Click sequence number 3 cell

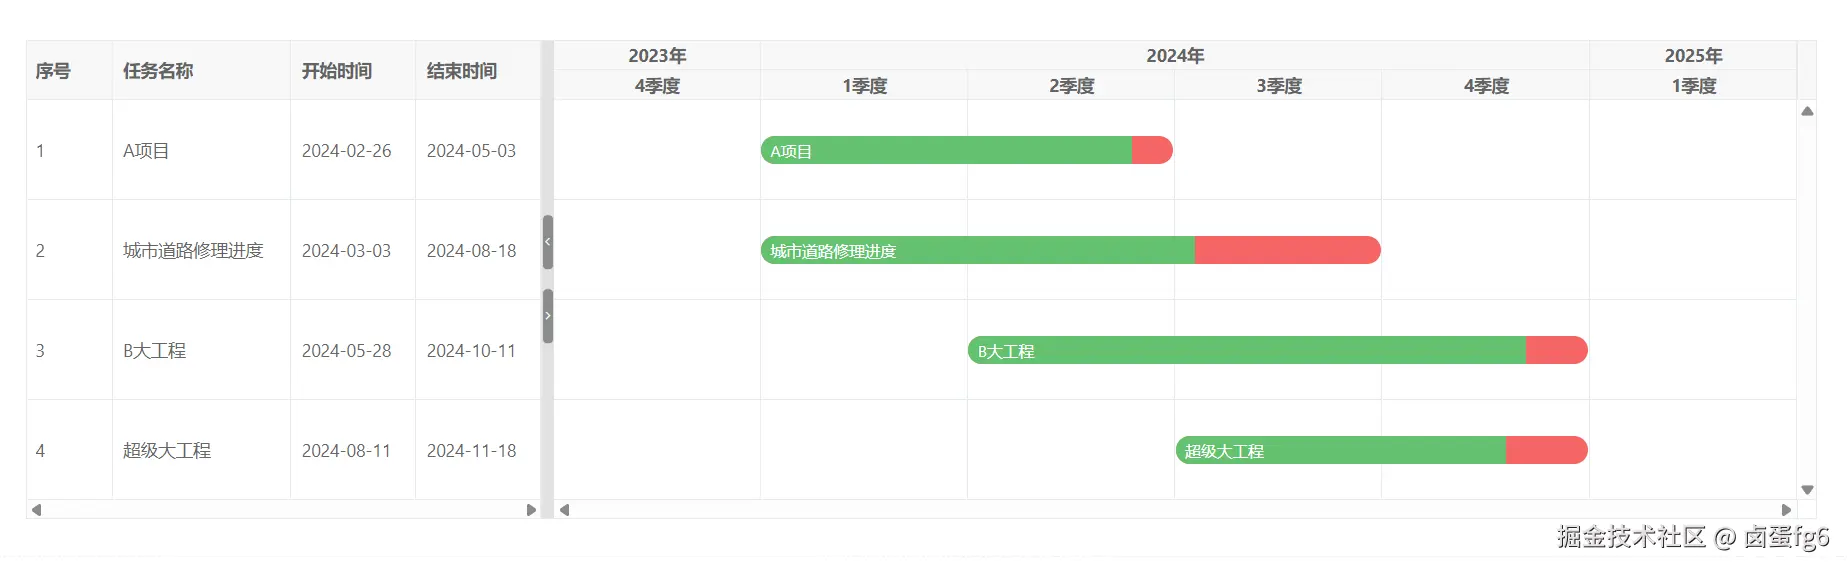[69, 350]
